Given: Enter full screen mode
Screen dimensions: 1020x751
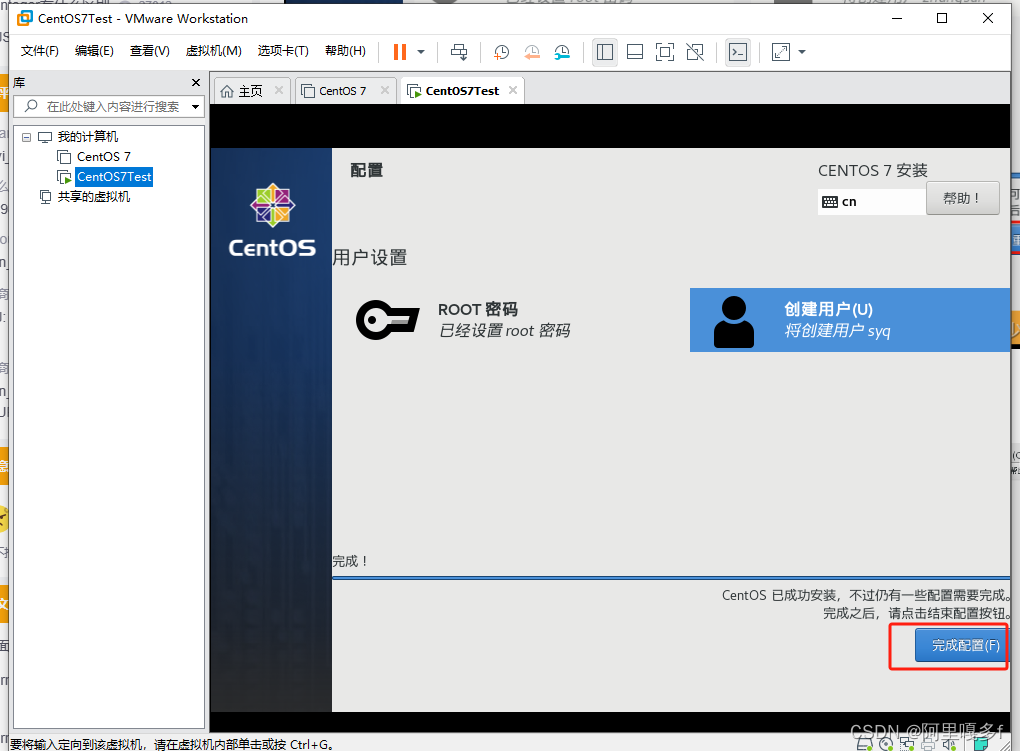Looking at the screenshot, I should click(x=665, y=51).
